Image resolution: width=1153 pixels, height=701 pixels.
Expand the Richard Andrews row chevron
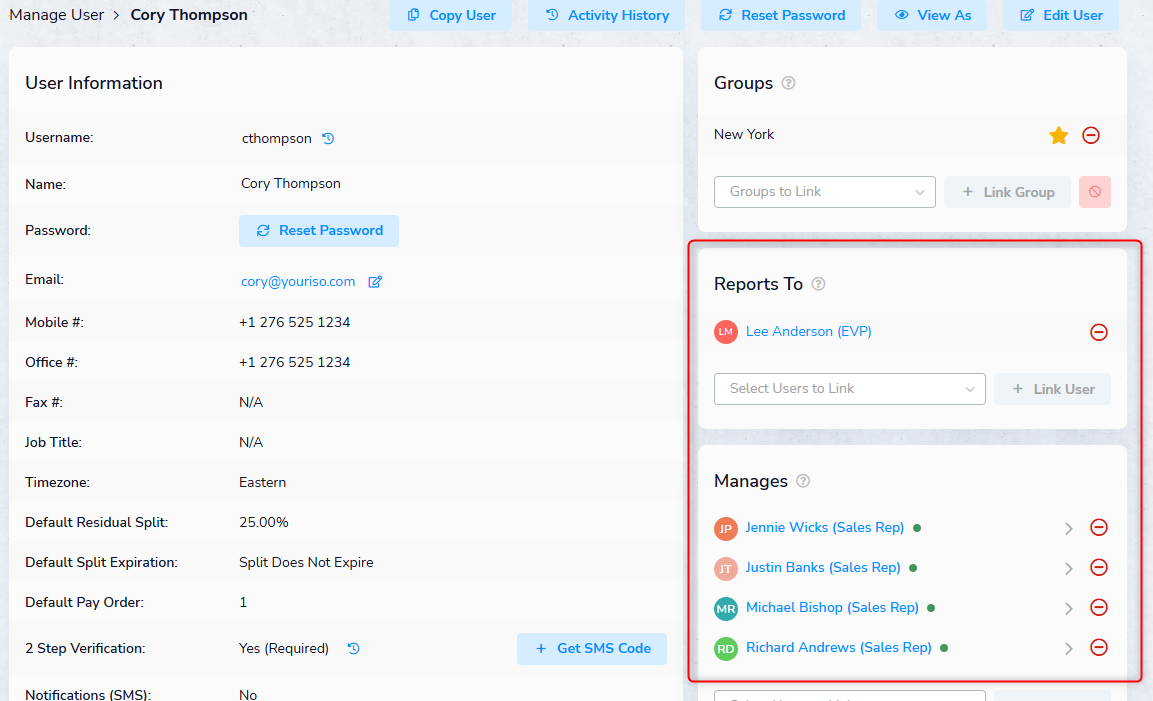[x=1068, y=649]
